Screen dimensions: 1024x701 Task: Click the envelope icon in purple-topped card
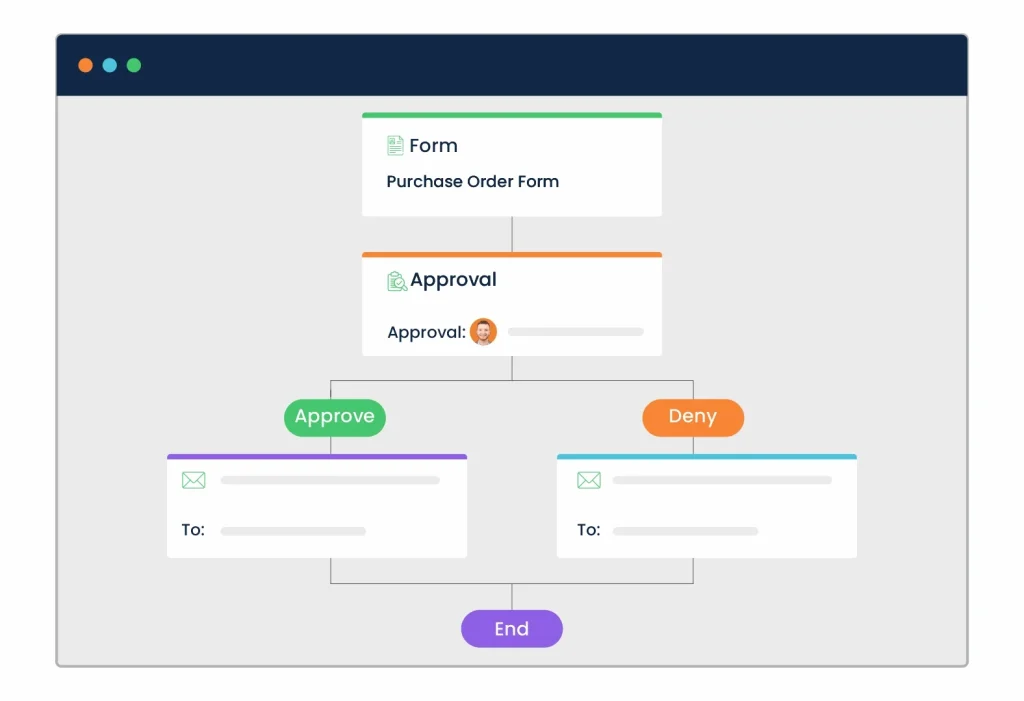tap(193, 481)
